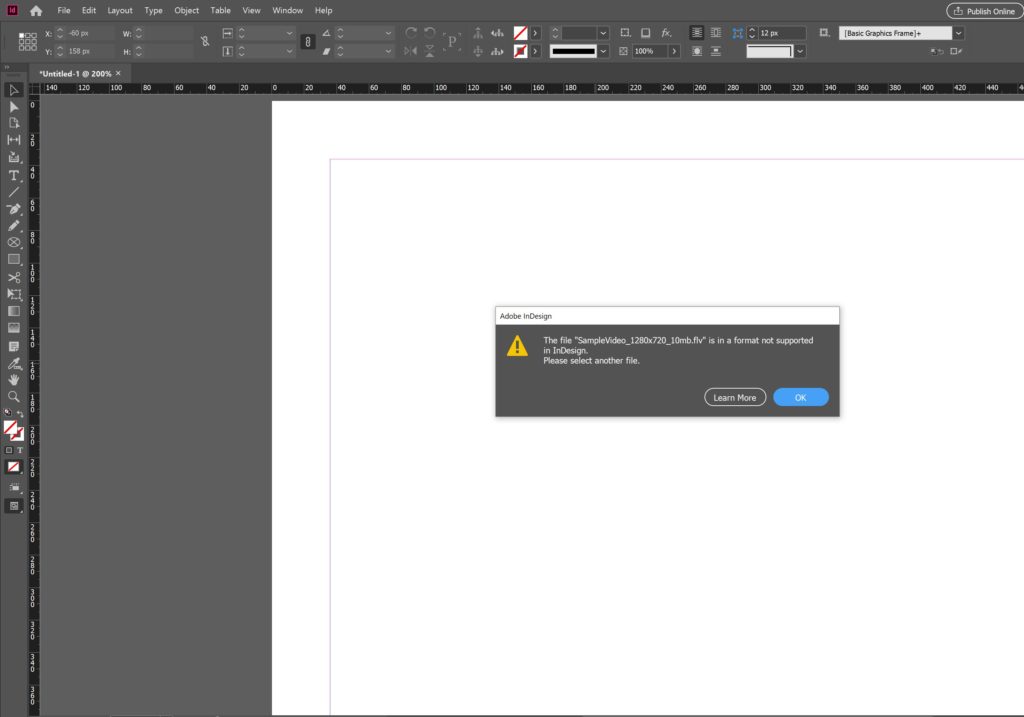Toggle constrain proportions for scaling chain
Image resolution: width=1024 pixels, height=717 pixels.
(308, 42)
